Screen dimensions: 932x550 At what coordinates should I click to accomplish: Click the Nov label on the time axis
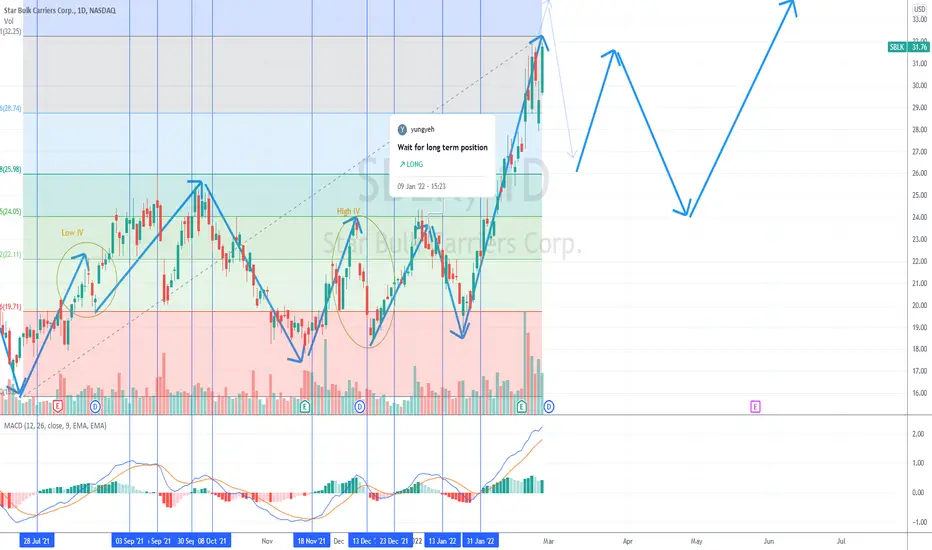pos(267,541)
